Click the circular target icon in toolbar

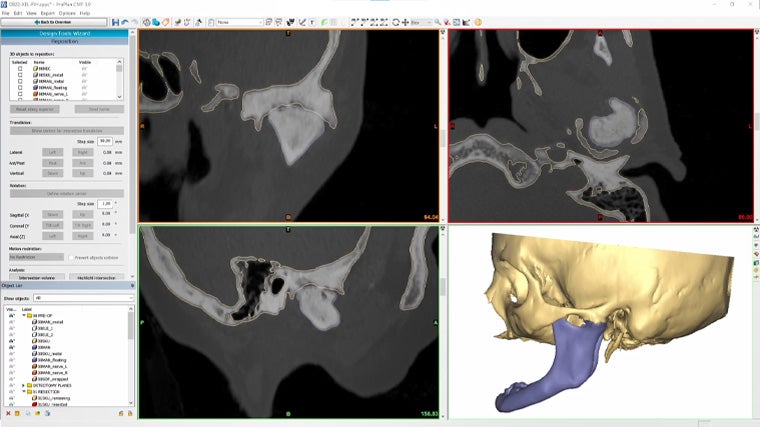point(146,22)
